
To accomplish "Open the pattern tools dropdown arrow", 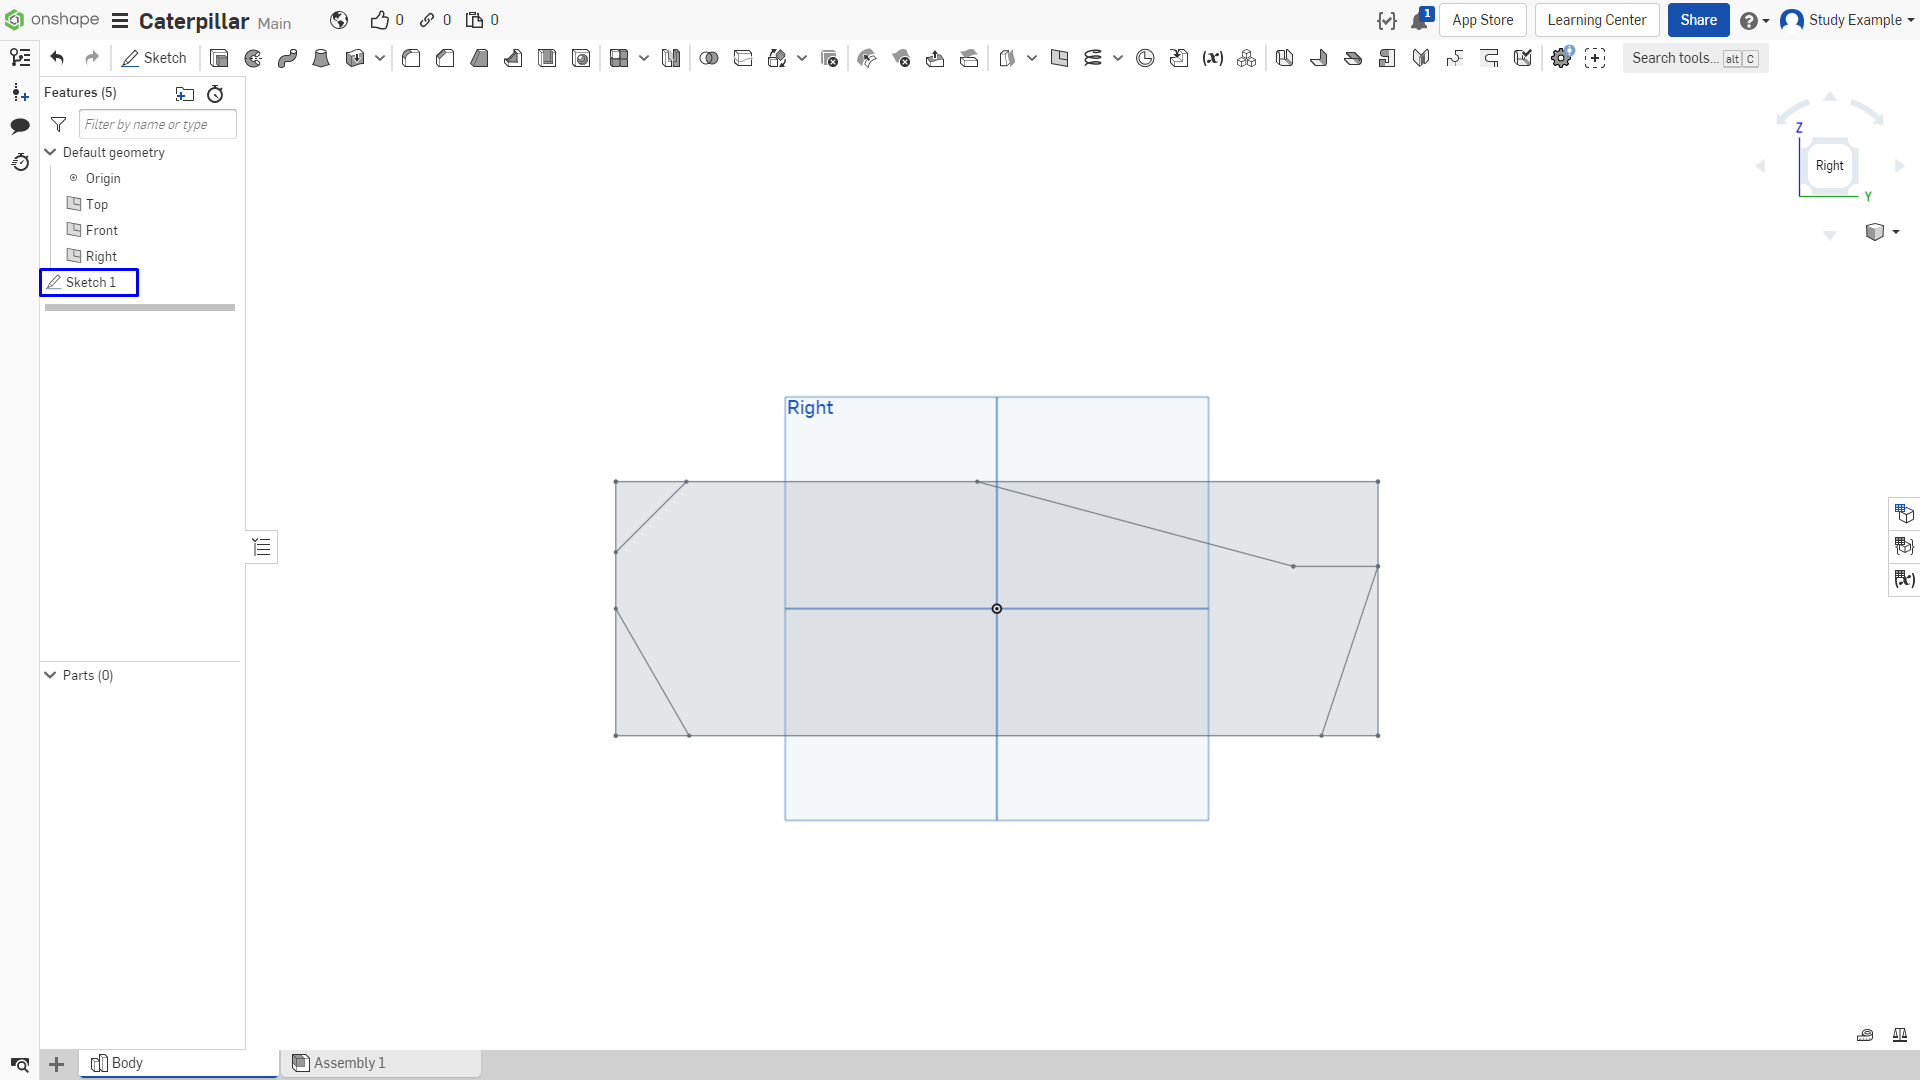I will 644,58.
